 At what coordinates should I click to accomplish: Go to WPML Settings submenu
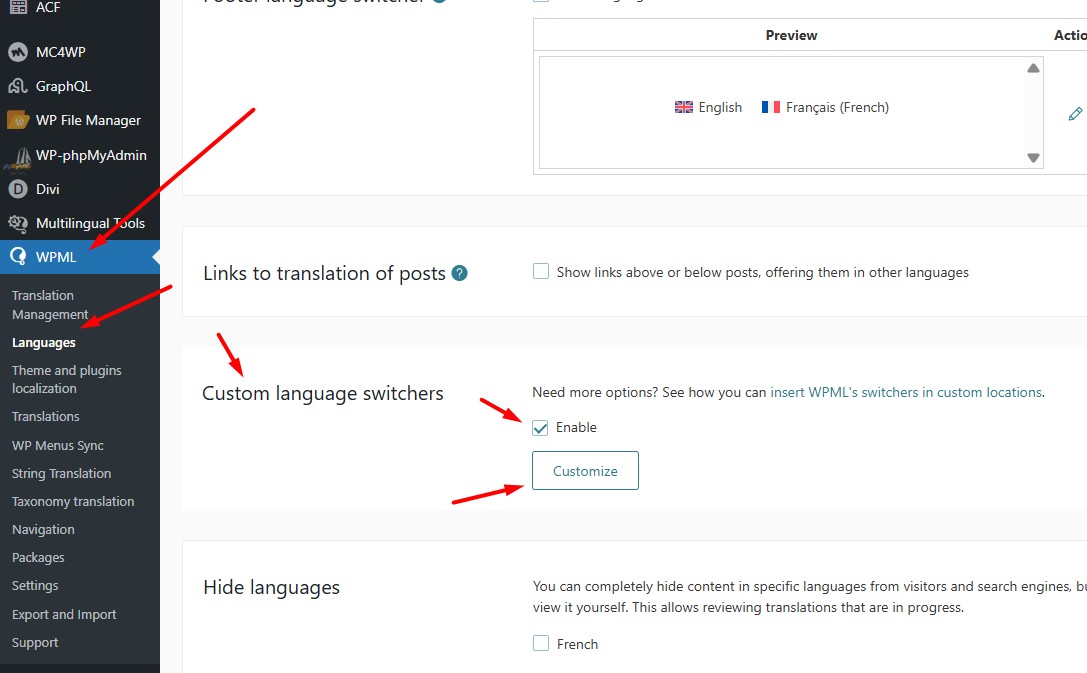pos(35,586)
